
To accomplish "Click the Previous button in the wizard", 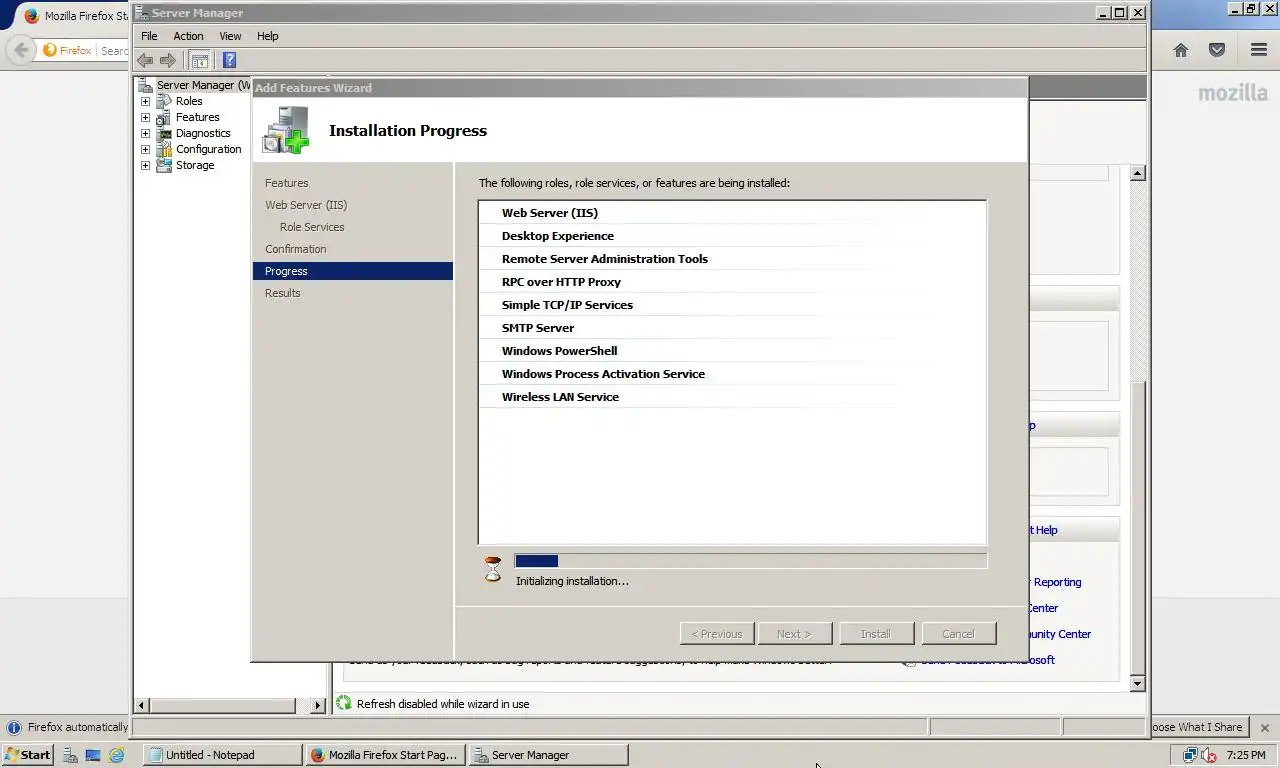I will point(718,634).
